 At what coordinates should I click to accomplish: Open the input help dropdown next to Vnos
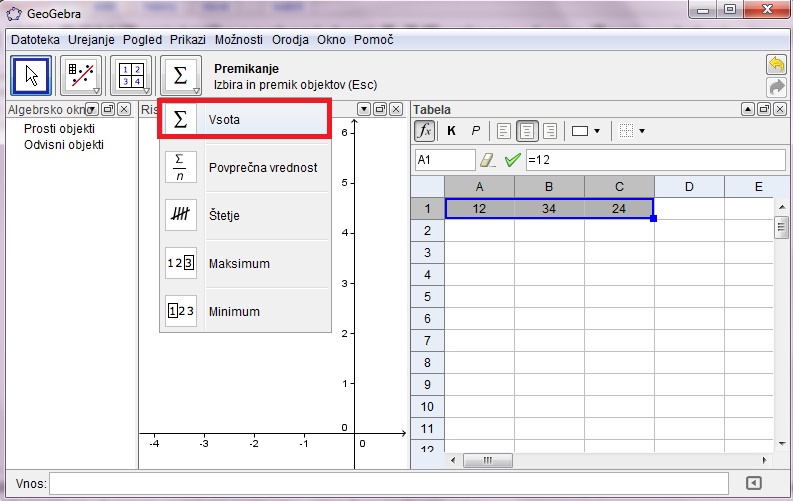[x=754, y=484]
